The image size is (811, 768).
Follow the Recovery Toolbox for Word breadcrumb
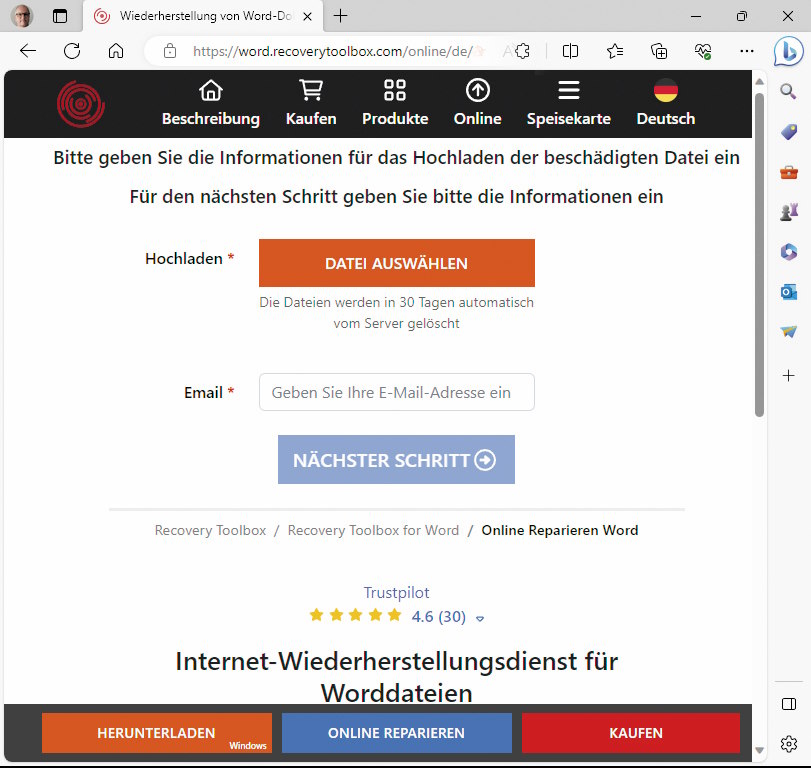[x=373, y=530]
